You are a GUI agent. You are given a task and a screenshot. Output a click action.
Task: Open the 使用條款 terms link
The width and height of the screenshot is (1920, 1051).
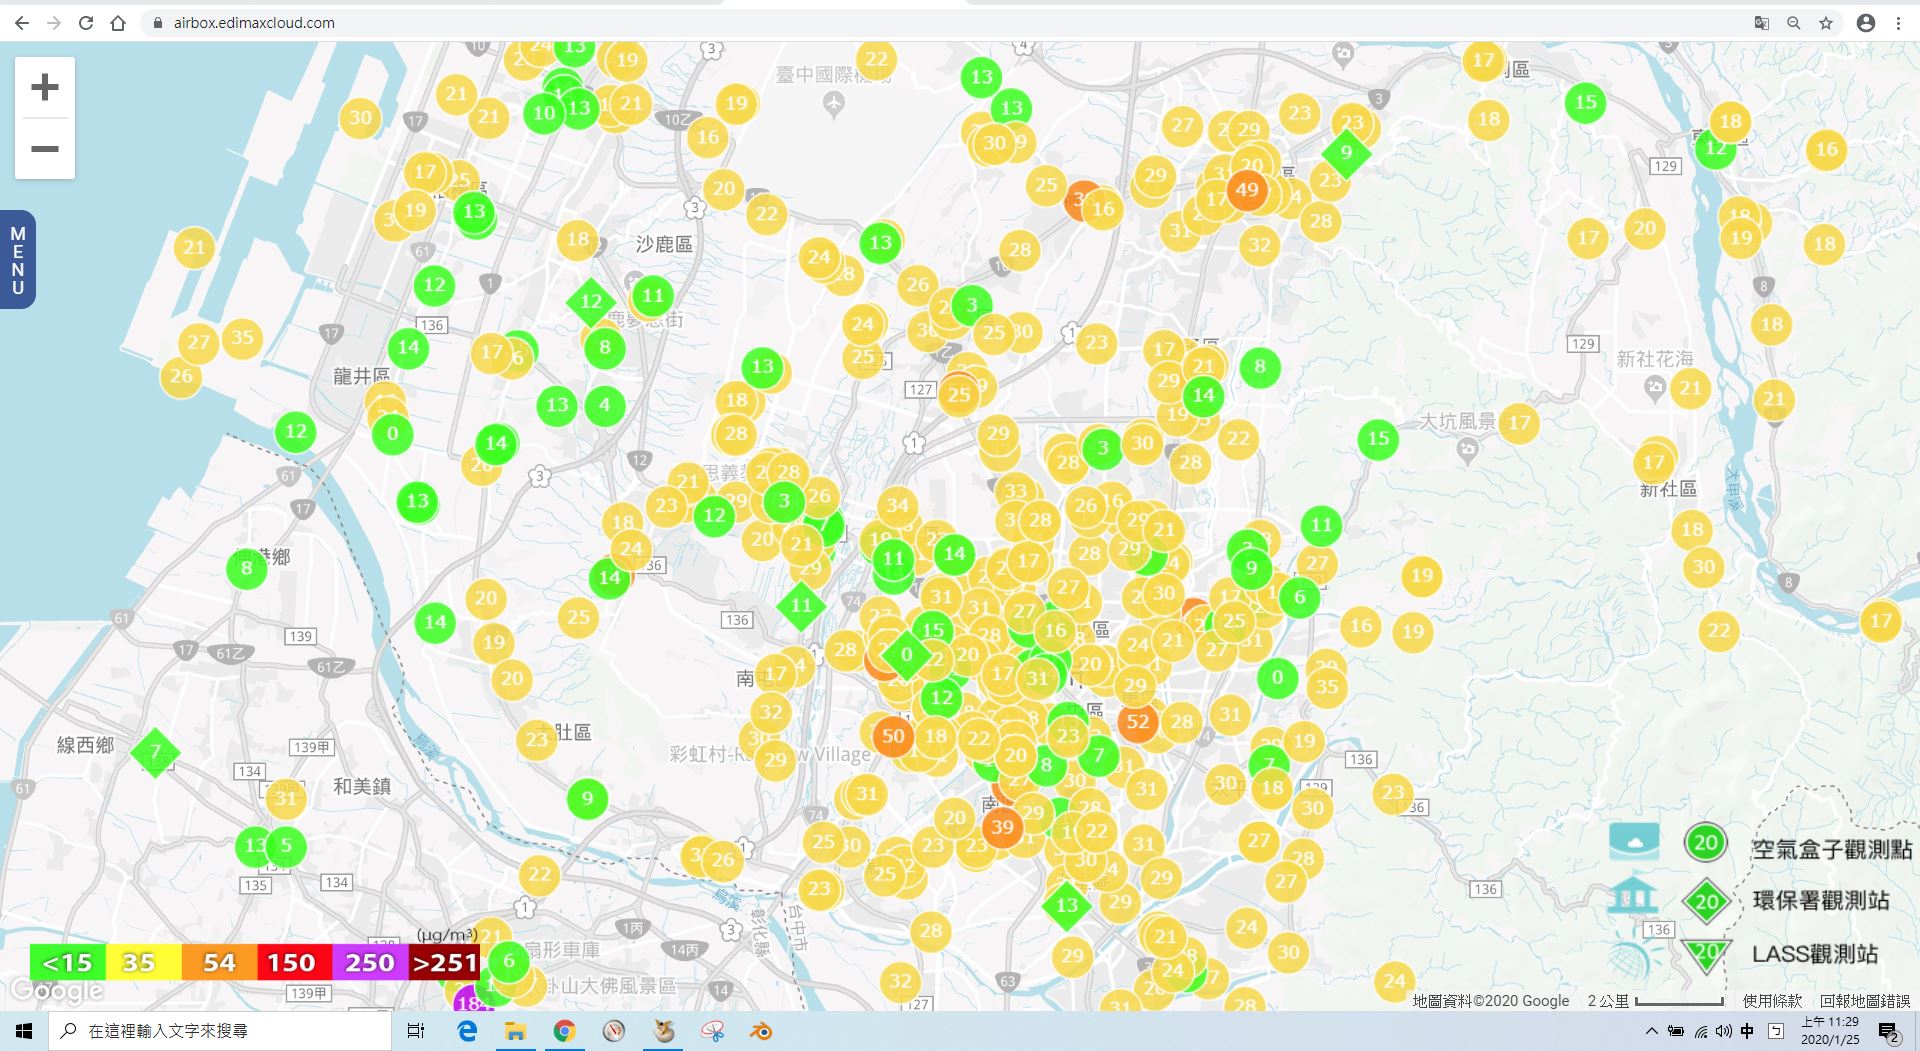tap(1772, 1001)
